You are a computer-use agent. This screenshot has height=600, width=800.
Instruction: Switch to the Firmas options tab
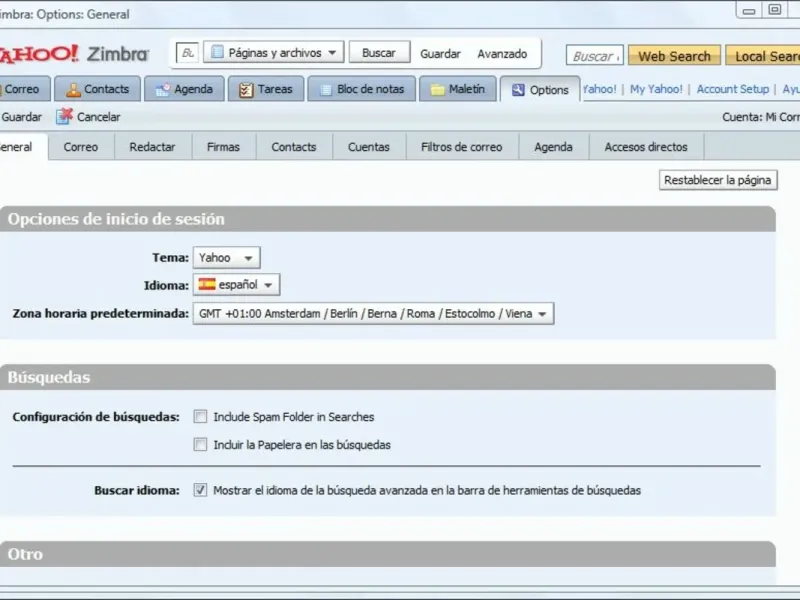coord(223,147)
